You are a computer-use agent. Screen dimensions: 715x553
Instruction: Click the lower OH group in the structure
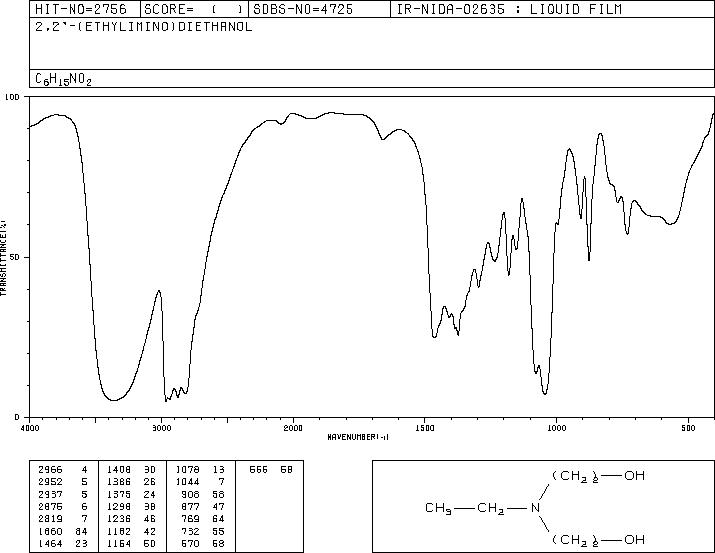[x=634, y=540]
